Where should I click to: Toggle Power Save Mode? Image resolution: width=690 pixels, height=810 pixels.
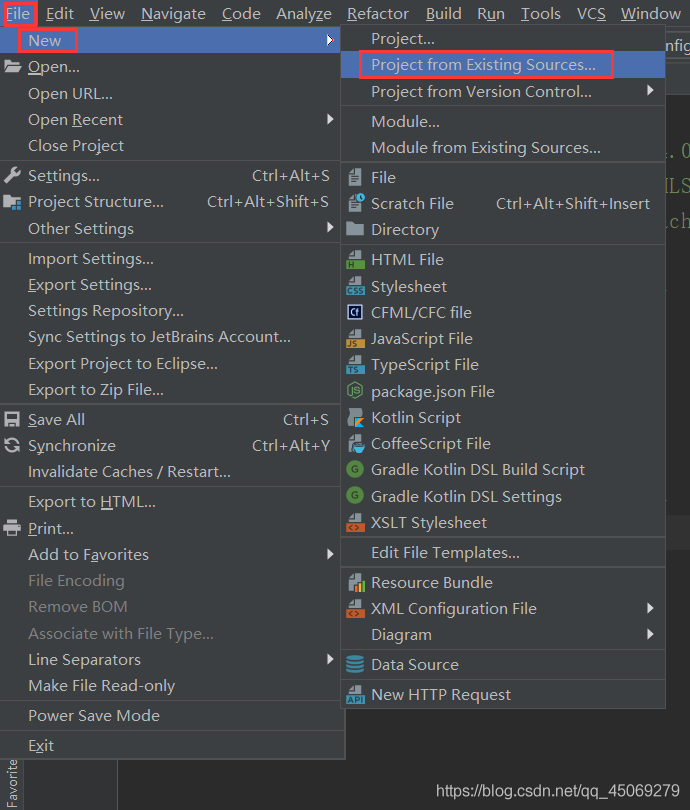point(94,716)
